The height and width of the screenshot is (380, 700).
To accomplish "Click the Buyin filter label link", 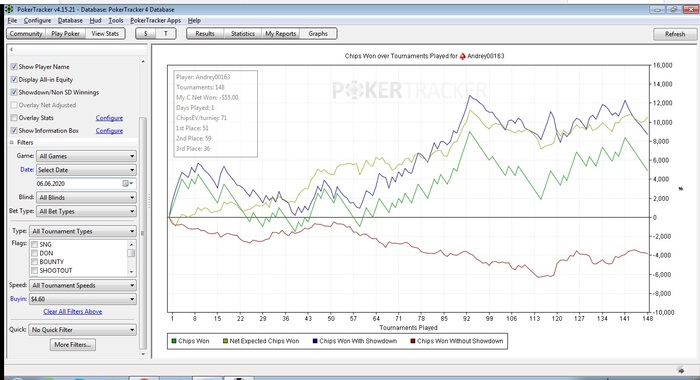I will [x=18, y=299].
